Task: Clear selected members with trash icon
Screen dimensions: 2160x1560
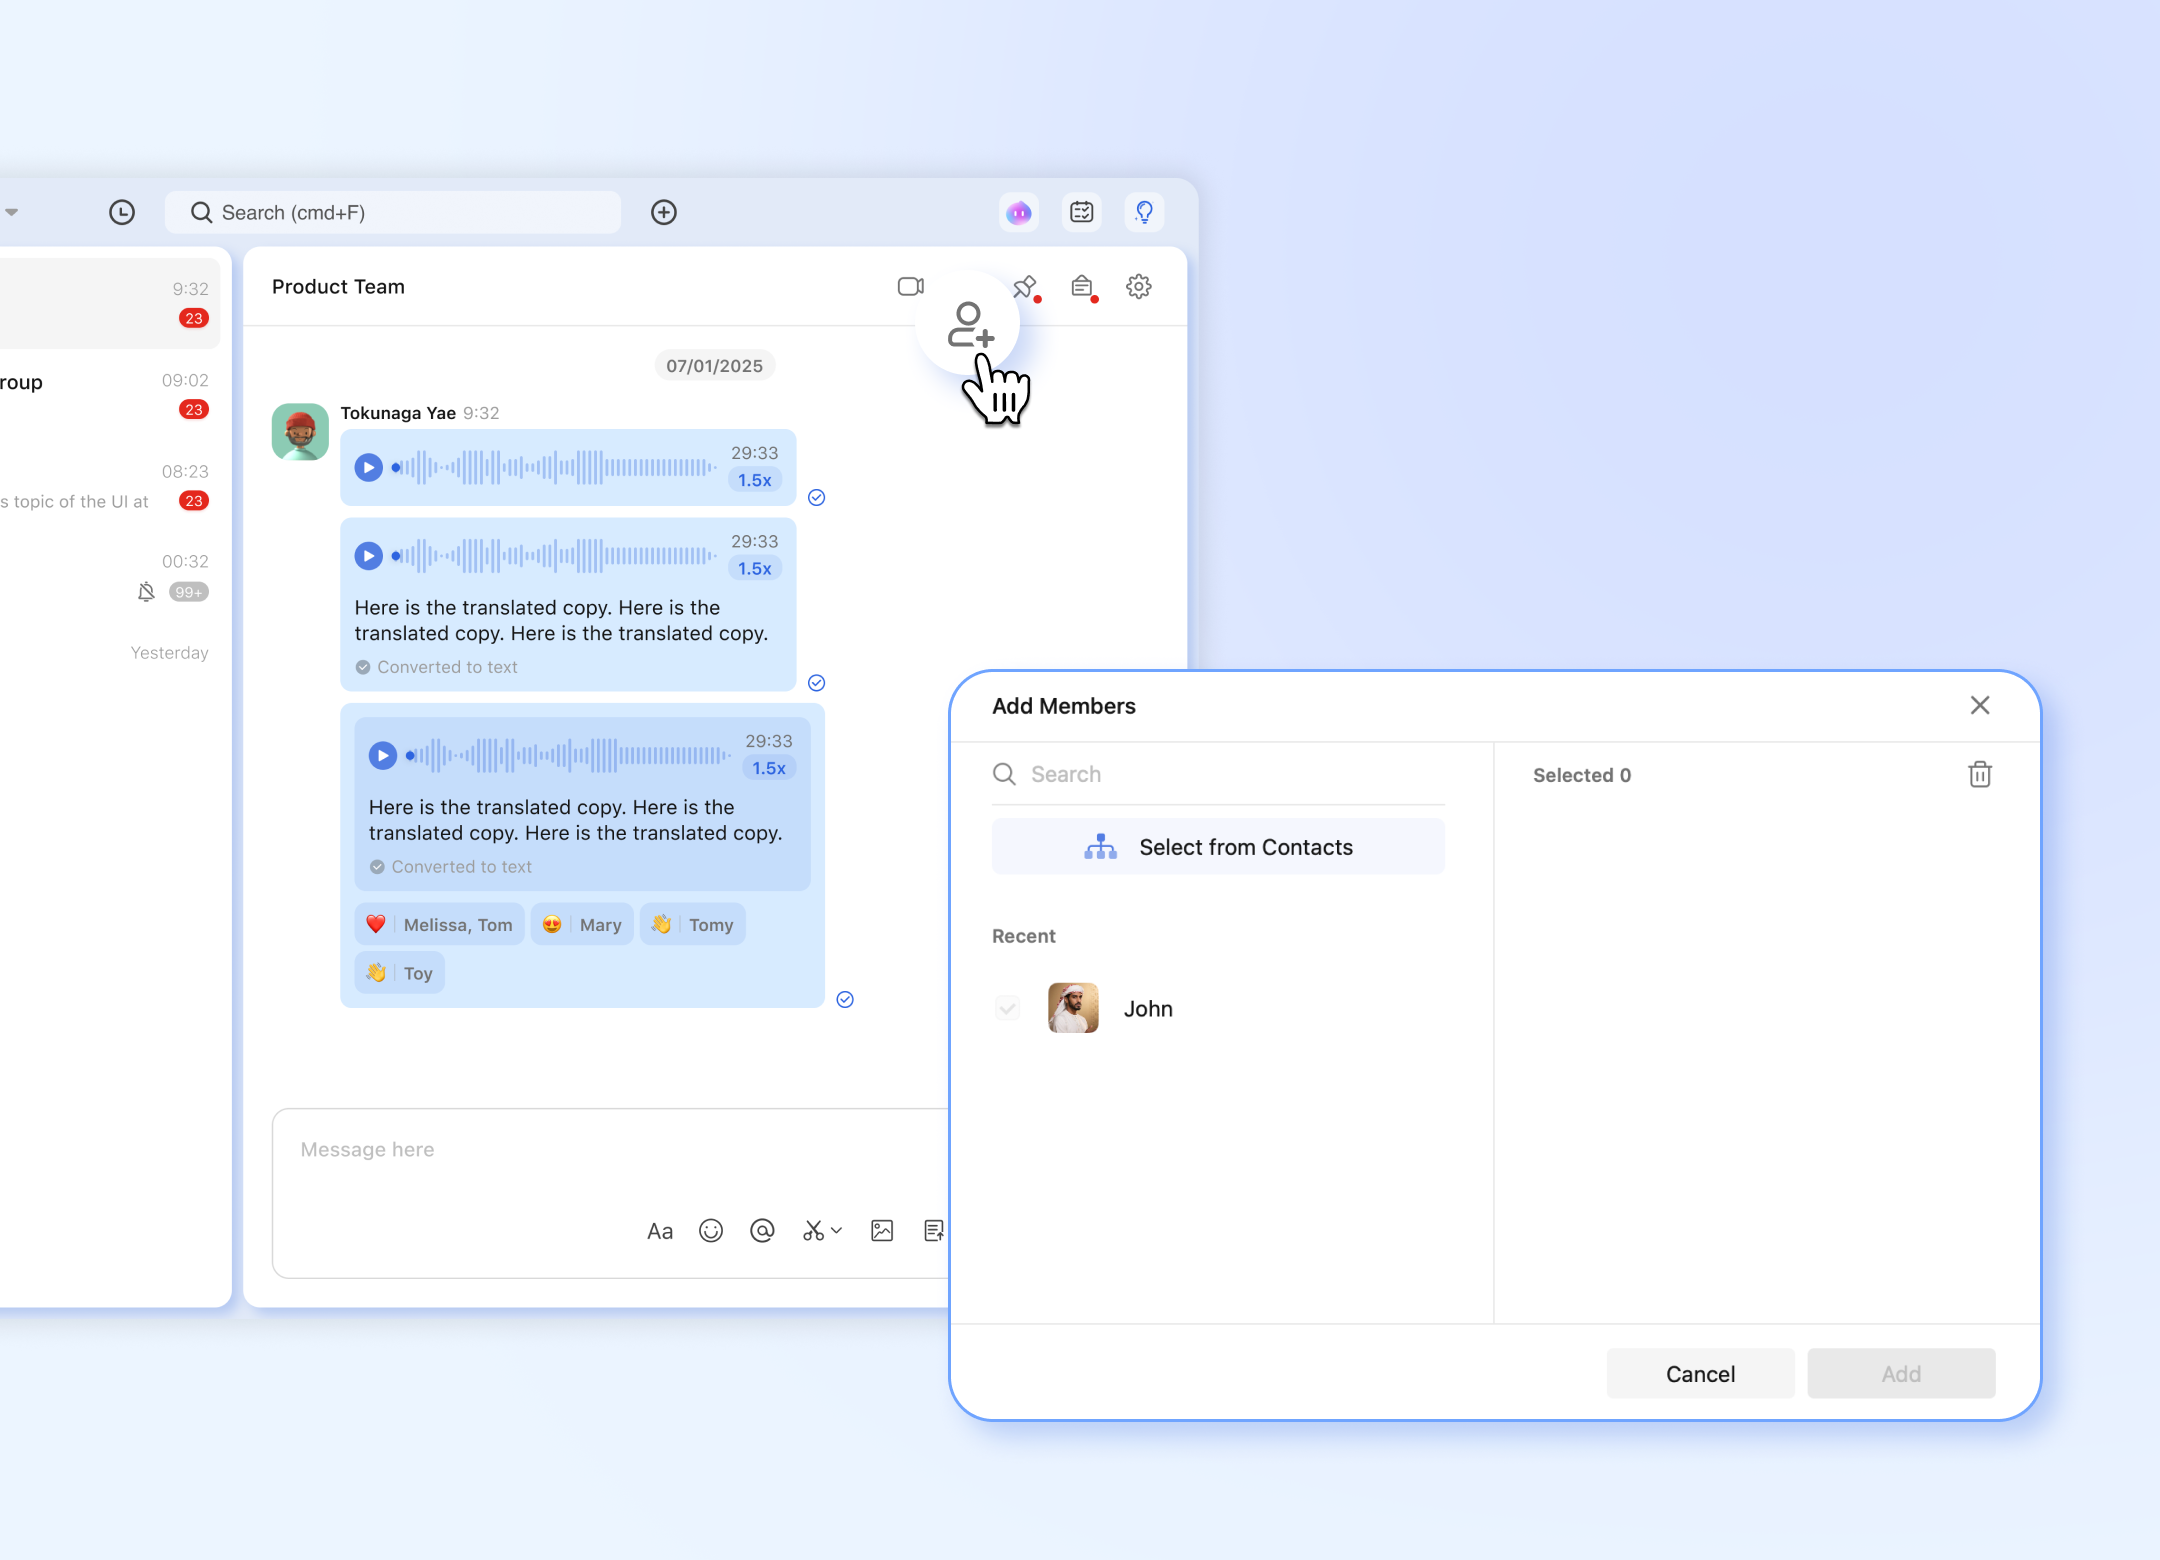Action: click(x=1979, y=775)
